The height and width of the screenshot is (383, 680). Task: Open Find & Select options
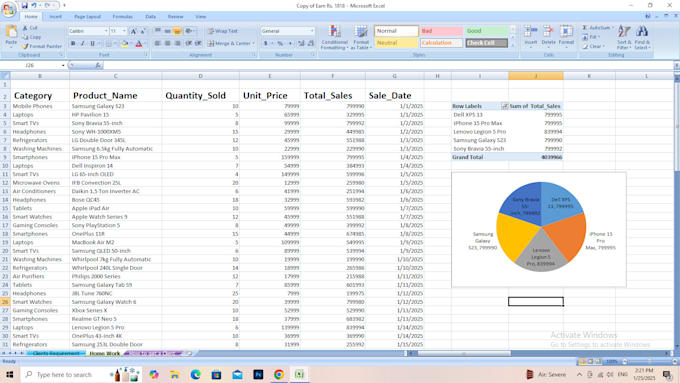pos(642,37)
